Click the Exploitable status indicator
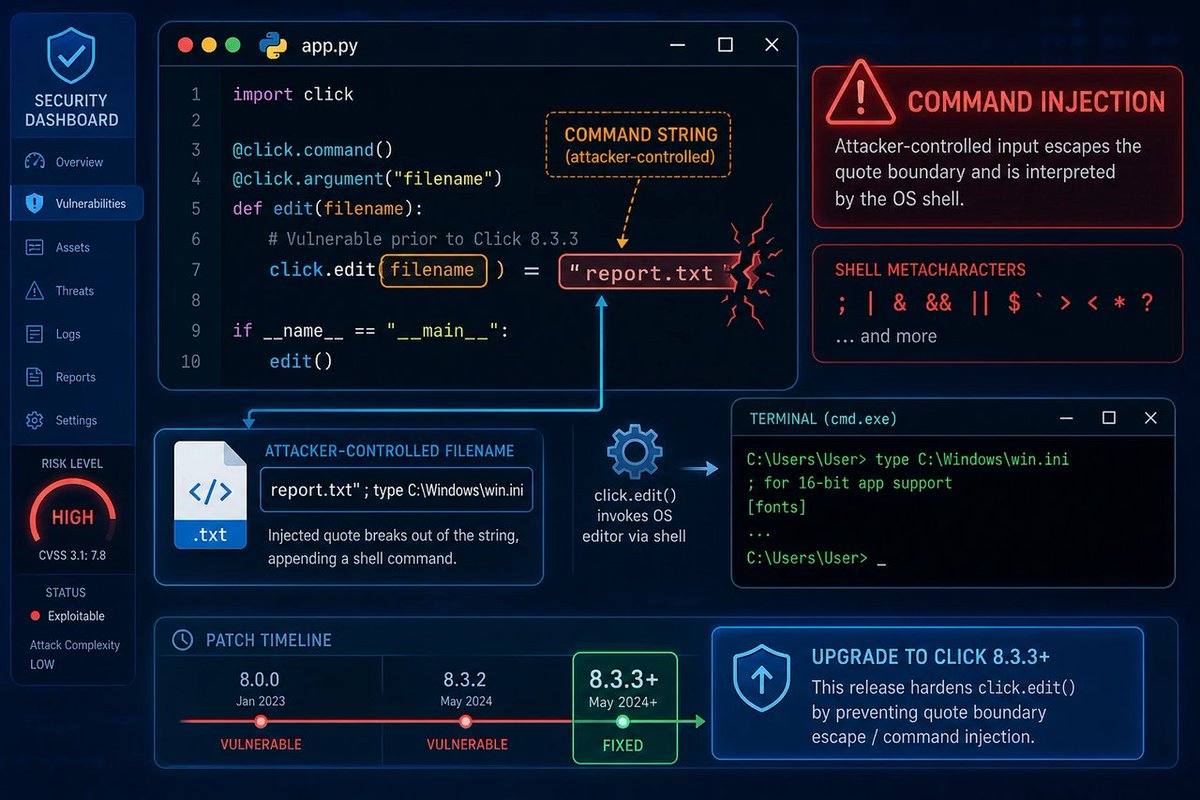This screenshot has height=800, width=1200. point(68,616)
